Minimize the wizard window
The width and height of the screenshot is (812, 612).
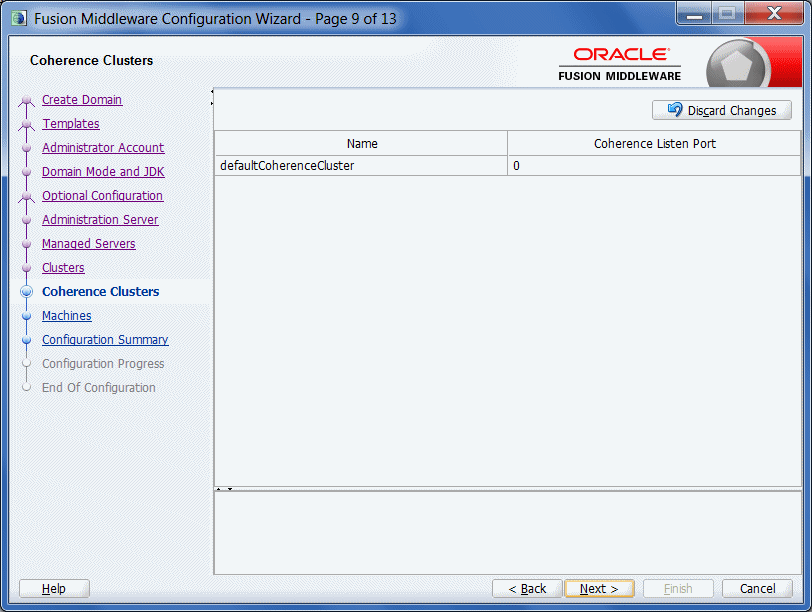pos(694,13)
